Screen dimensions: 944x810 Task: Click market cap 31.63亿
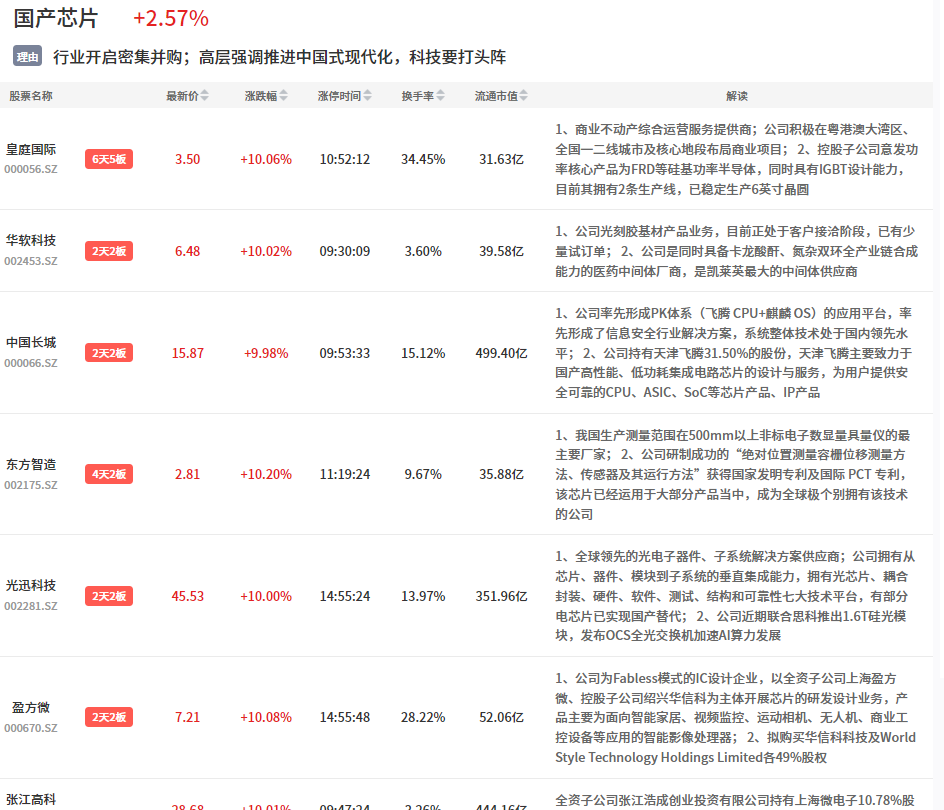coord(502,159)
